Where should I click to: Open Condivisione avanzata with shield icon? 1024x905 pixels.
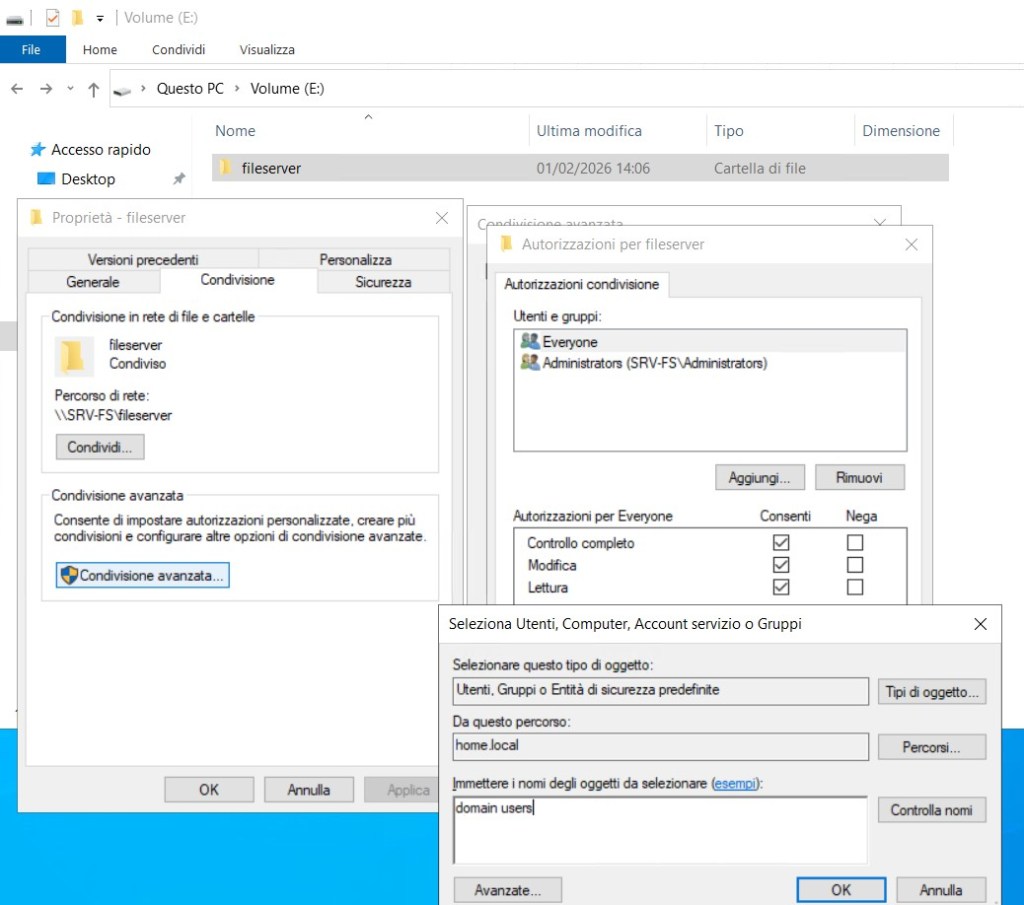click(x=143, y=576)
